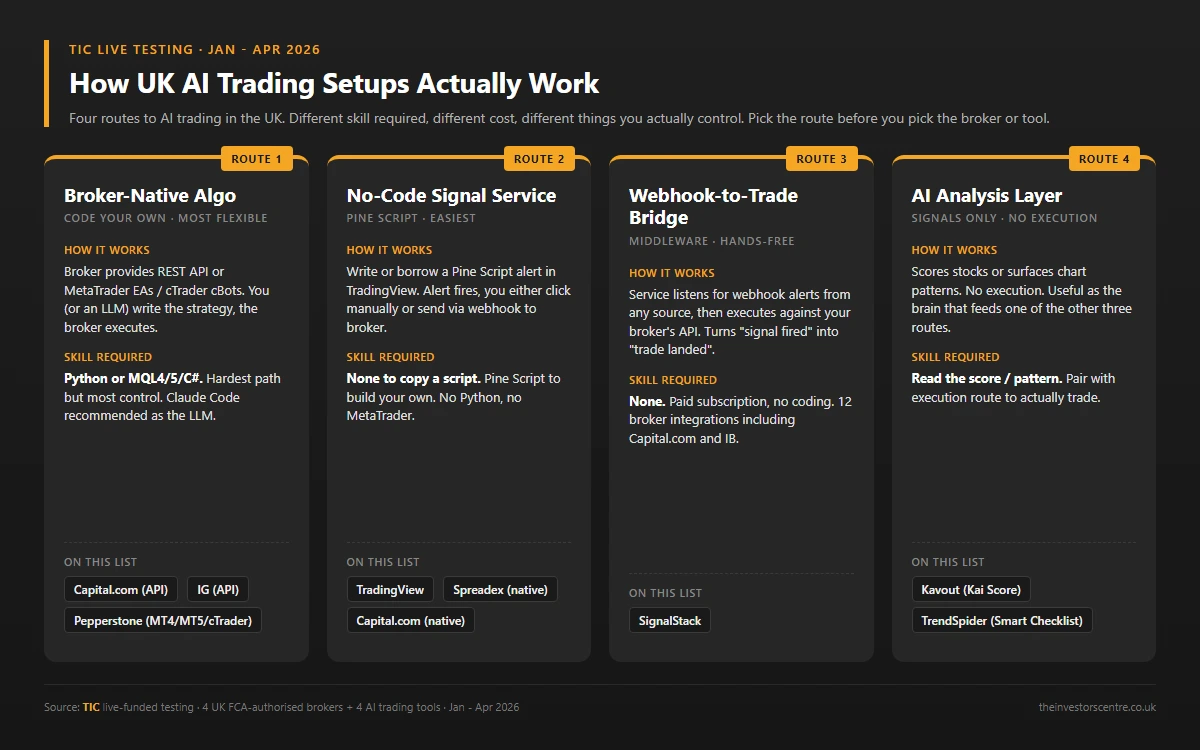Click the theinvestorscentre.co.uk footer link
Screen dimensions: 1200x750
[1097, 707]
